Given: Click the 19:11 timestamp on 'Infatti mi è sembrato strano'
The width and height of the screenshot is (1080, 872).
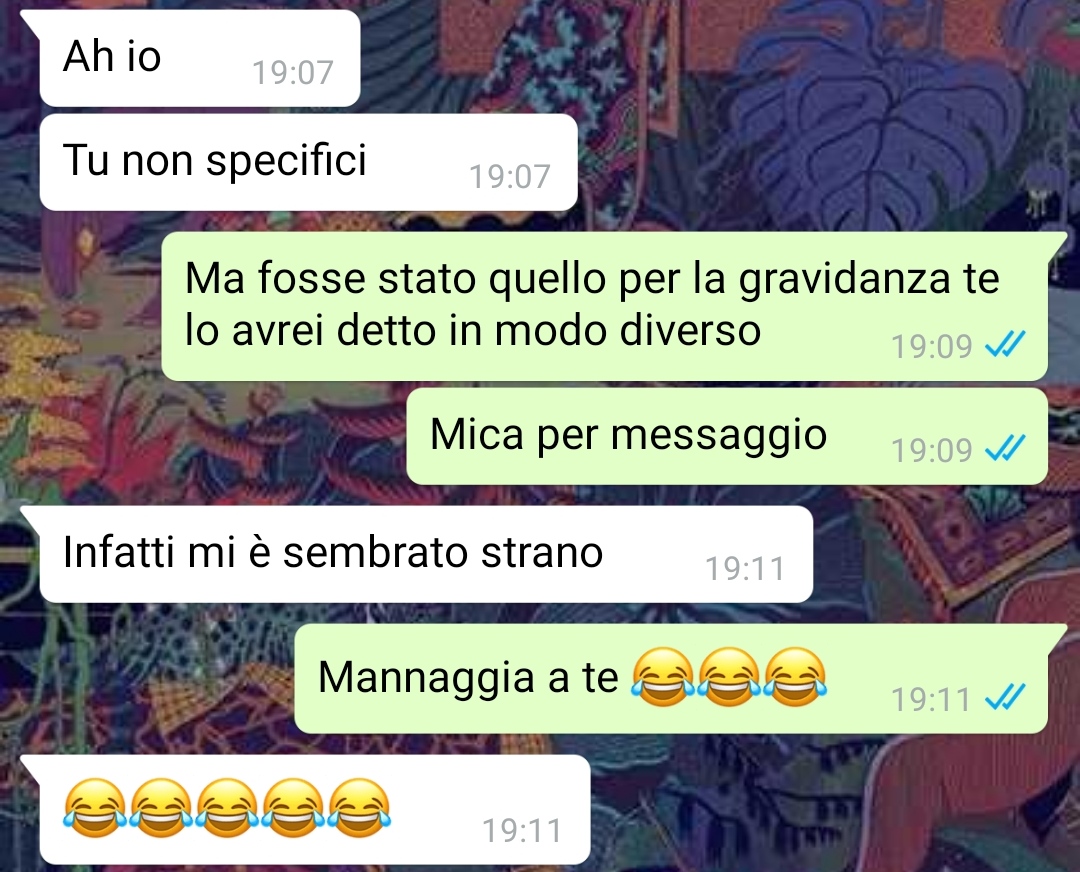Looking at the screenshot, I should (745, 569).
